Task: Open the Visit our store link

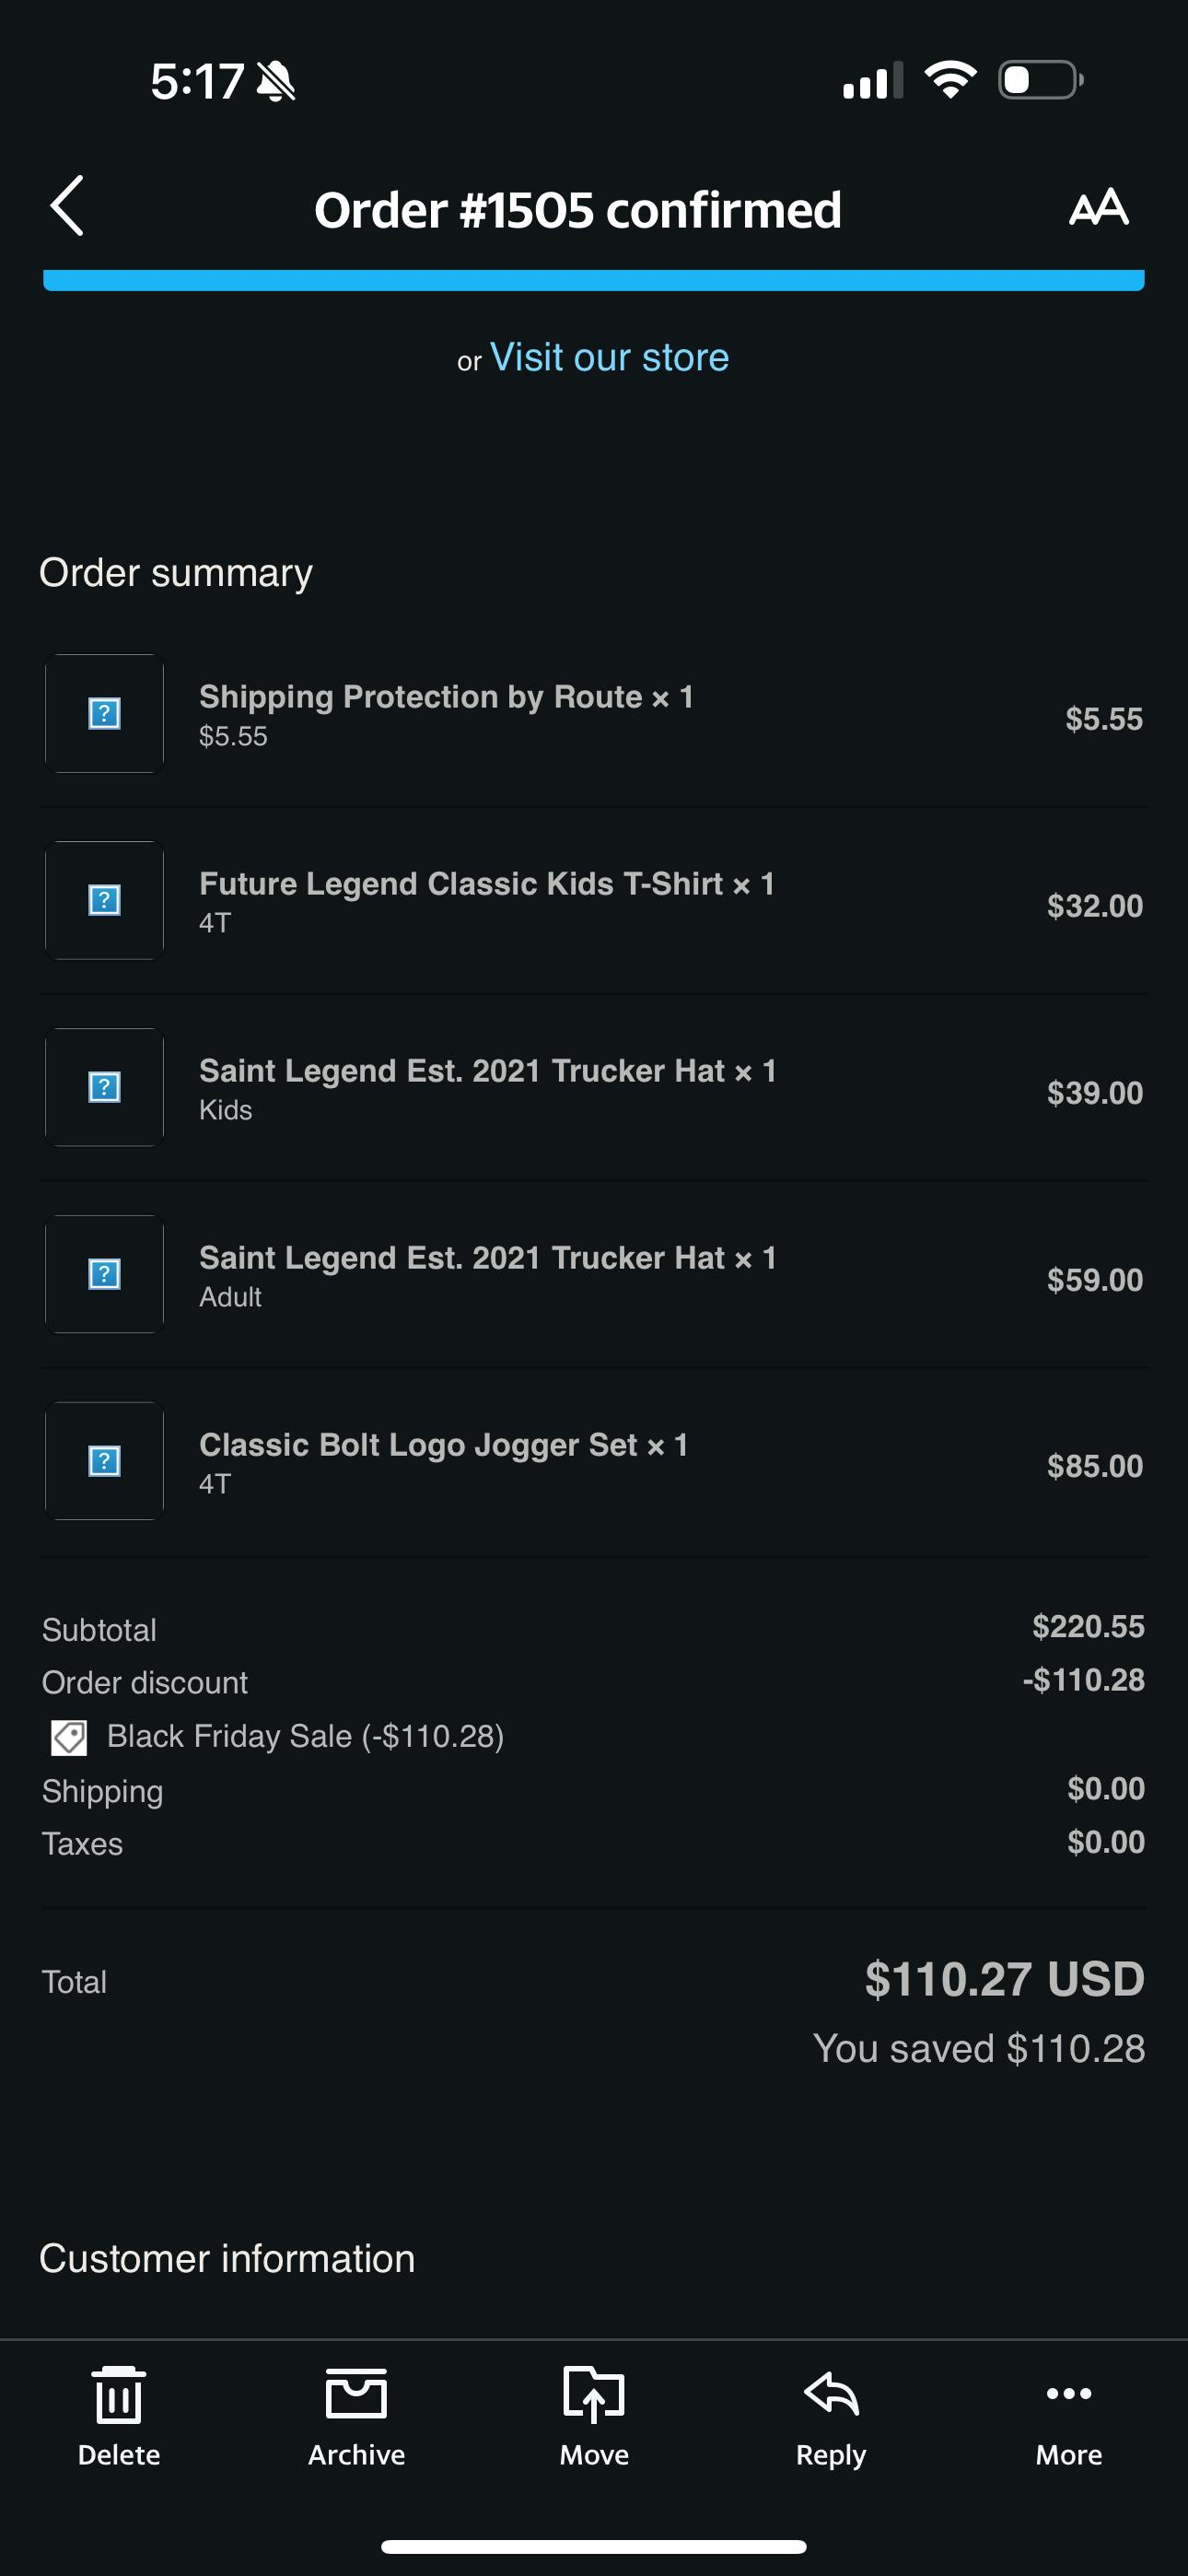Action: point(609,357)
